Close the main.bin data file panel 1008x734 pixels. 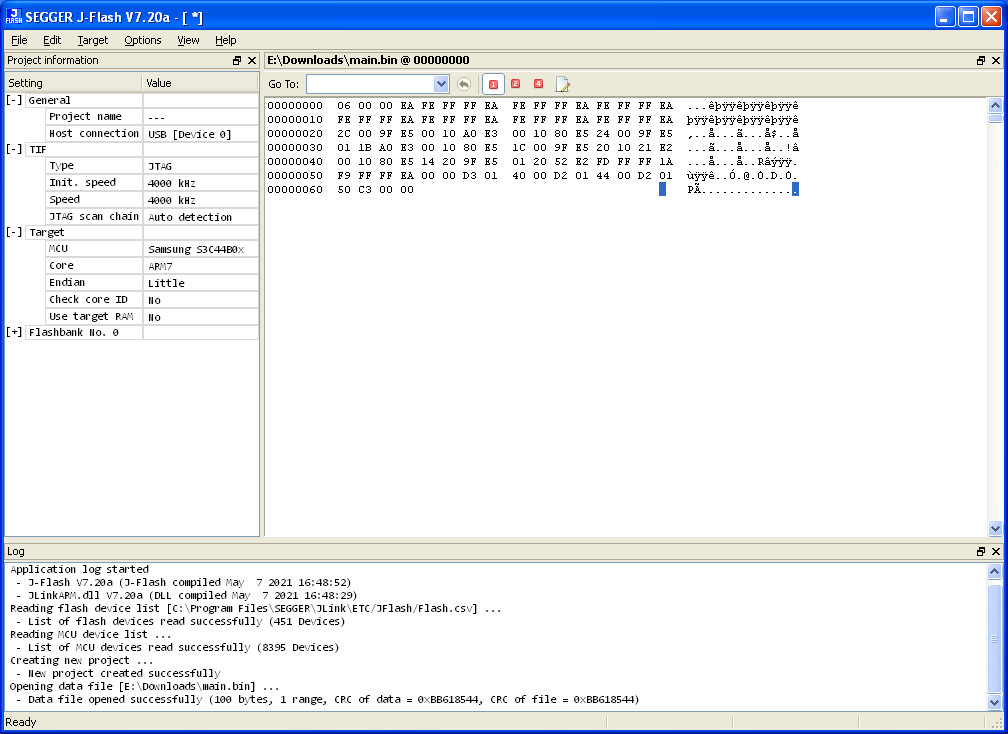996,60
